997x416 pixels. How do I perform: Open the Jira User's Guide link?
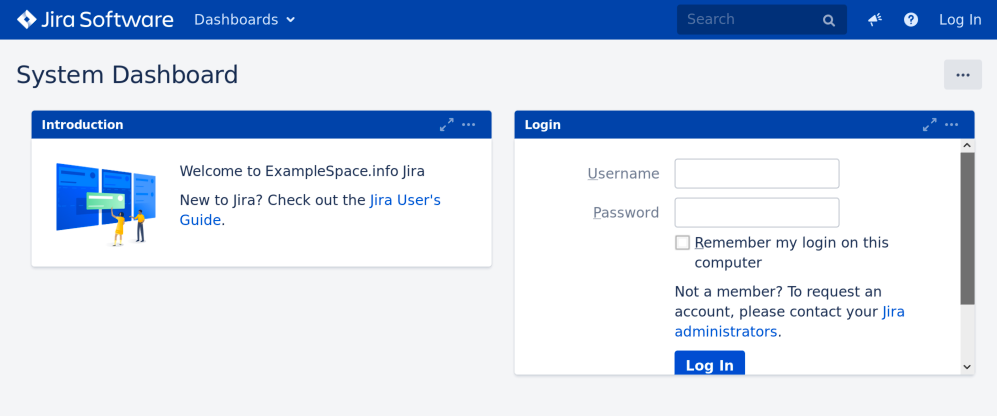pos(405,200)
